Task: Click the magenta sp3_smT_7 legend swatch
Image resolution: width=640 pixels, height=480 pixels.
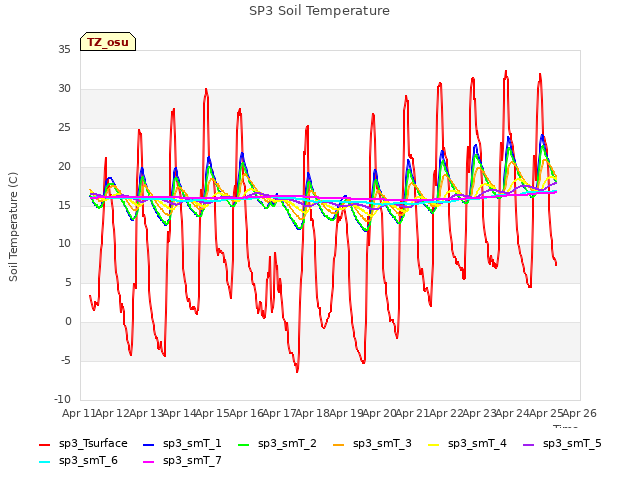Action: [x=149, y=462]
